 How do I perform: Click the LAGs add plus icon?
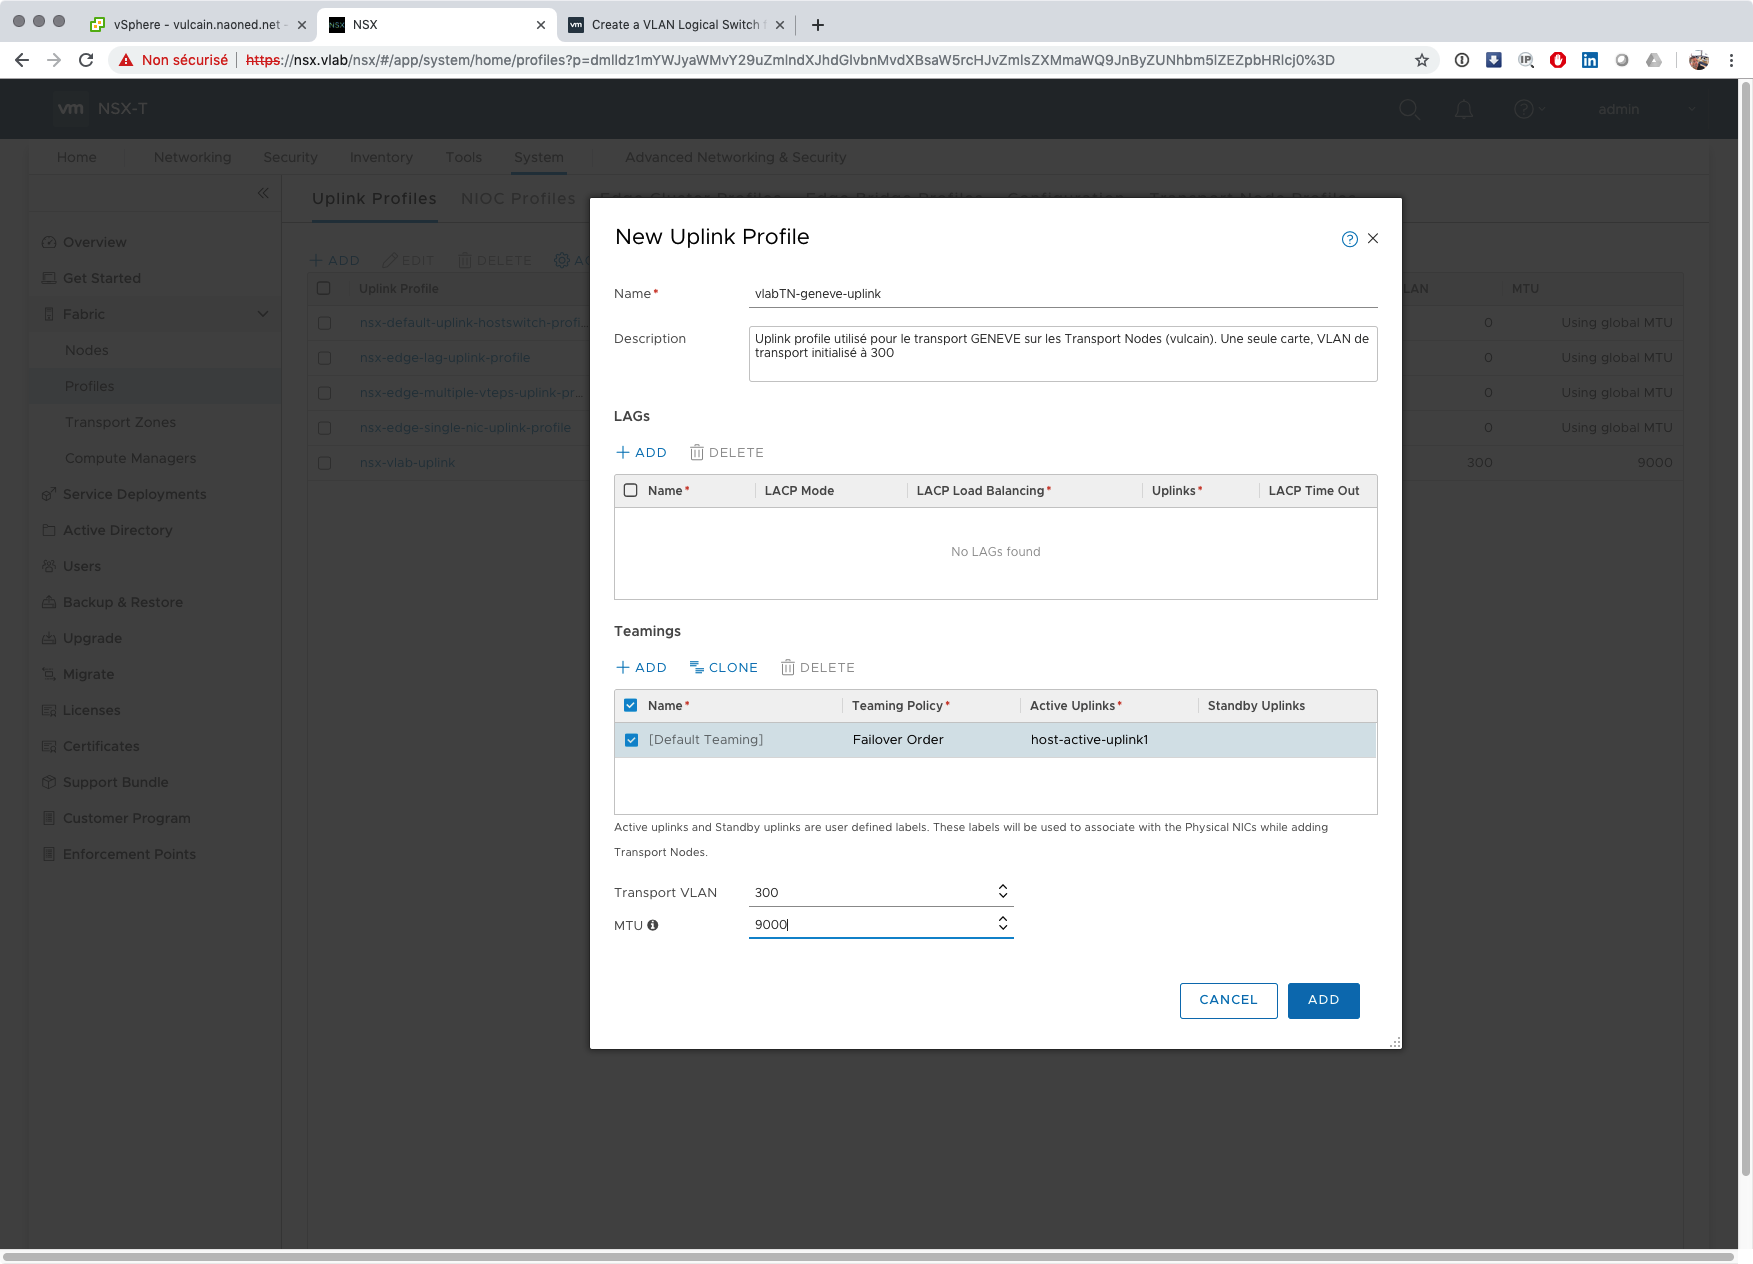[623, 453]
